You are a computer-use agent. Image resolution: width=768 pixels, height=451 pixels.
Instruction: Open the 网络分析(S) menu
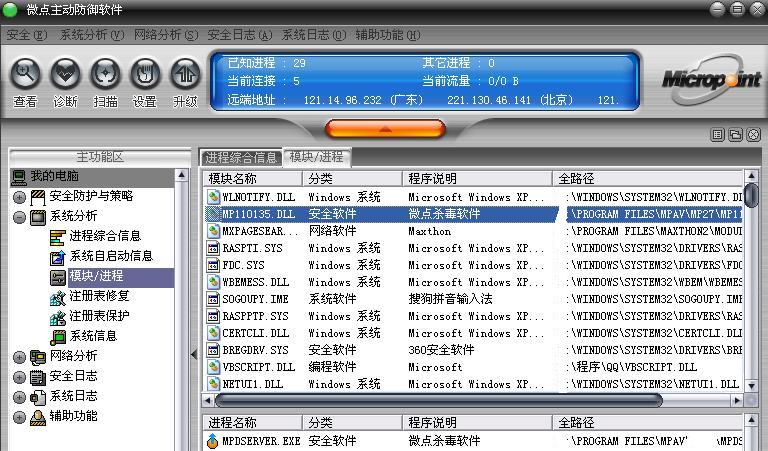point(166,35)
